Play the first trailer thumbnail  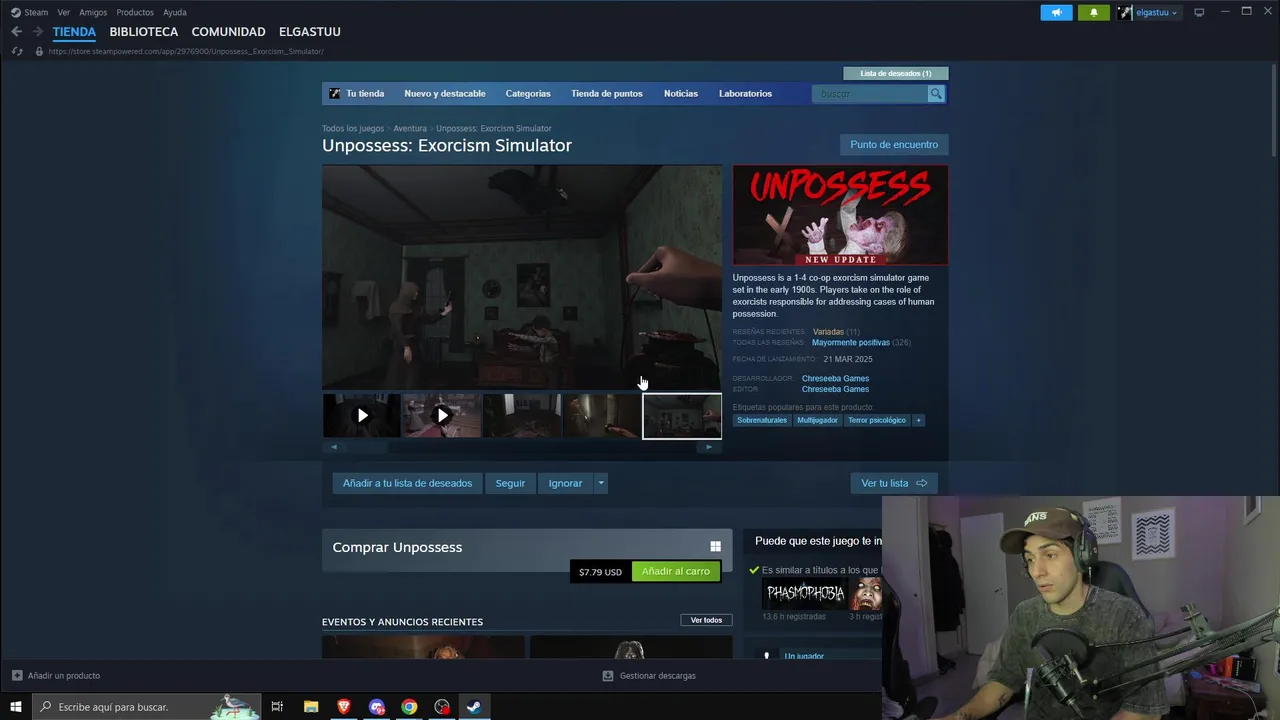coord(361,416)
